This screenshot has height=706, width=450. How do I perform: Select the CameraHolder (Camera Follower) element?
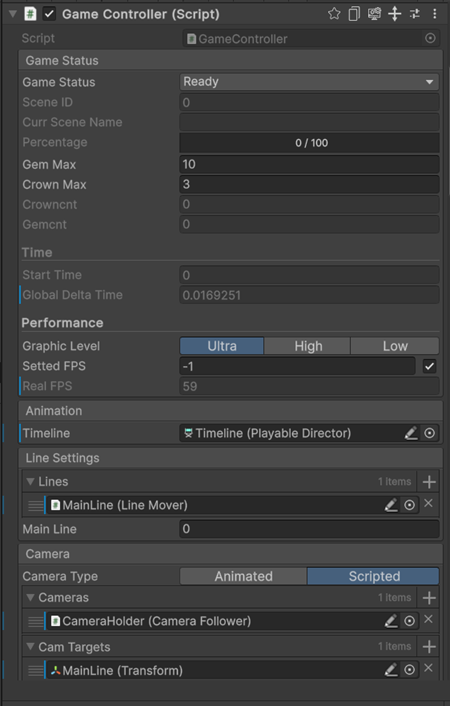[x=232, y=621]
